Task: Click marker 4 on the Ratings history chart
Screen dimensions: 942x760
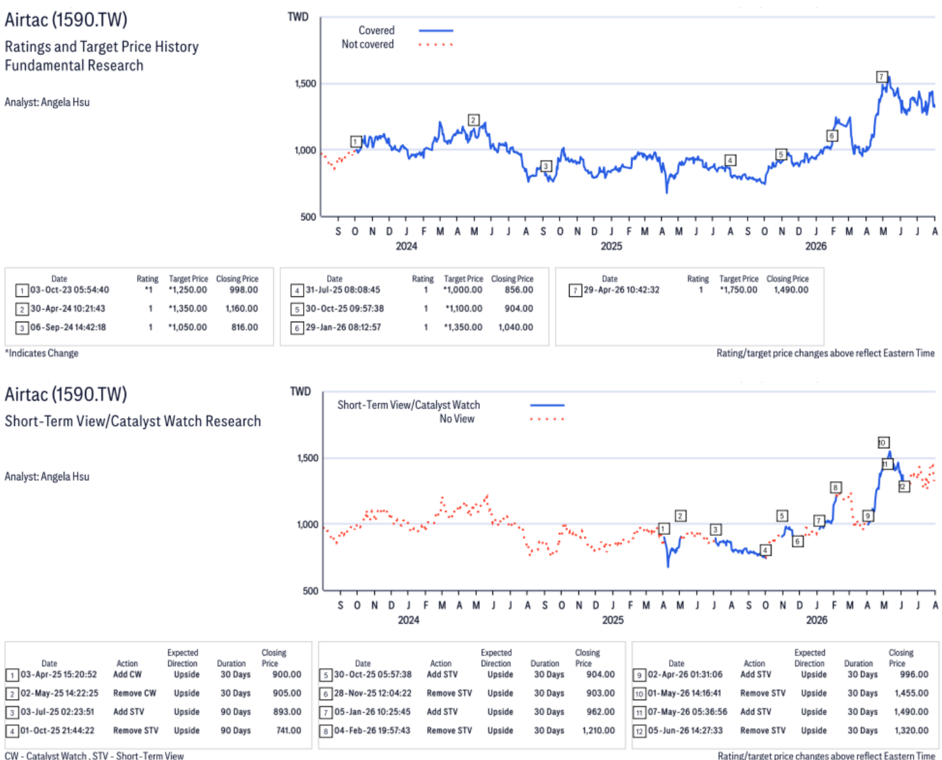Action: point(730,160)
